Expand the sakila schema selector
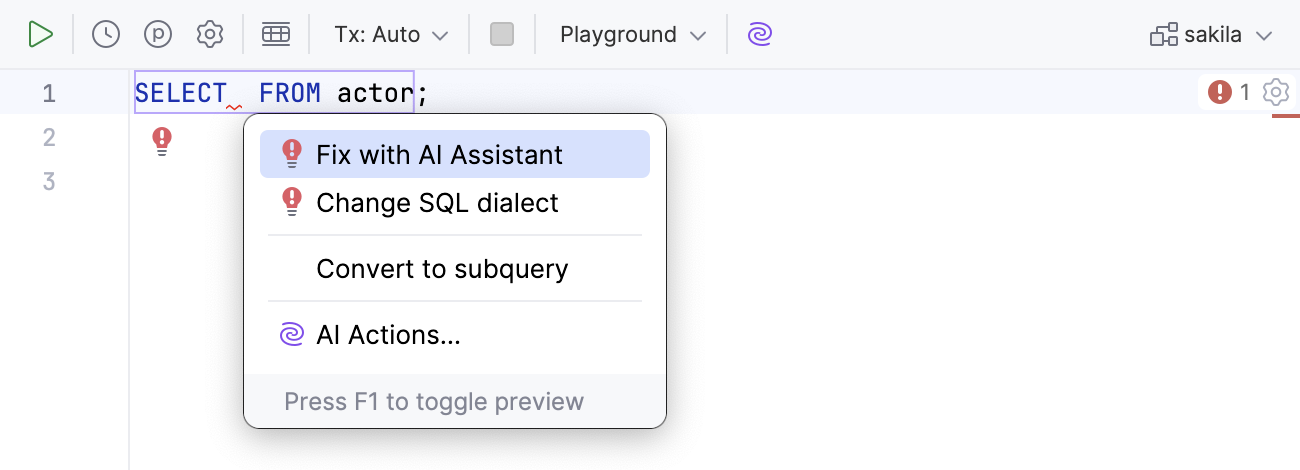Viewport: 1300px width, 470px height. click(1211, 35)
